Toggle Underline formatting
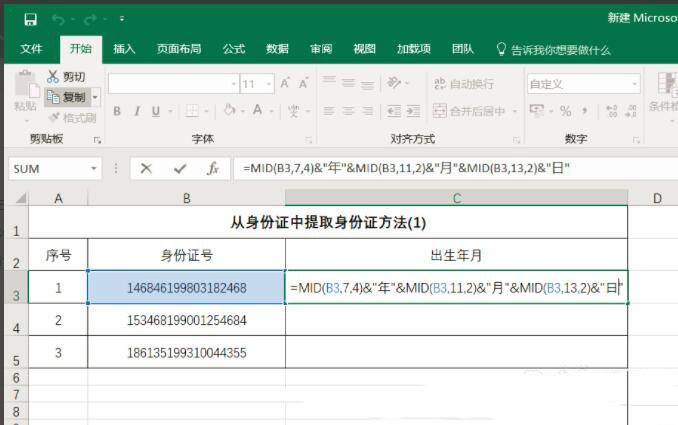The image size is (678, 425). [x=156, y=112]
